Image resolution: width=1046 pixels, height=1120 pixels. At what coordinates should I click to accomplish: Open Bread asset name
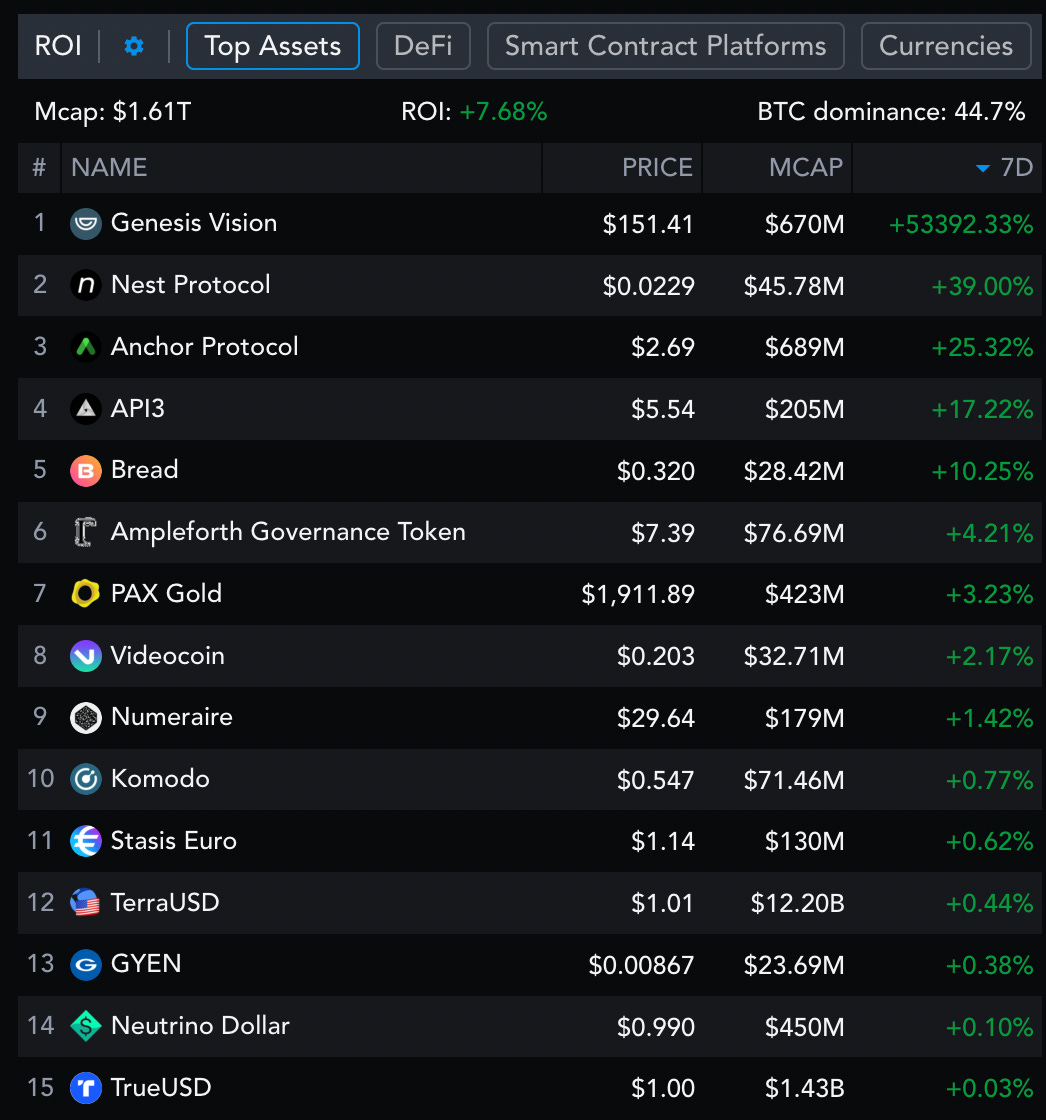pos(144,470)
